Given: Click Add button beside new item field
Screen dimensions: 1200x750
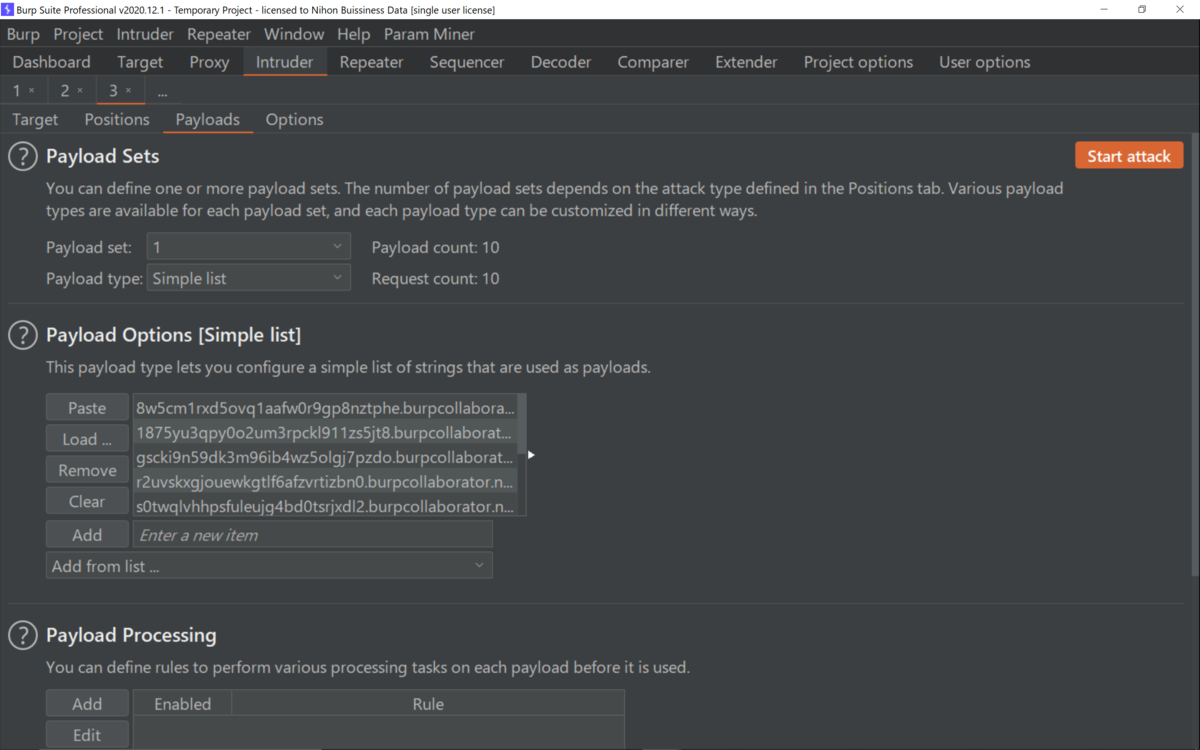Looking at the screenshot, I should (87, 535).
